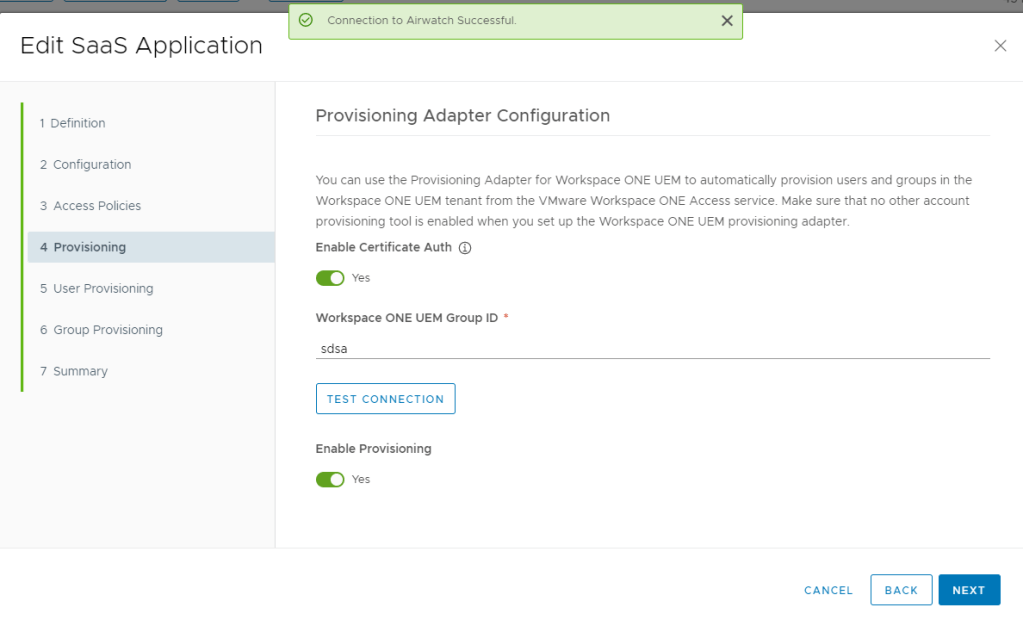Image resolution: width=1023 pixels, height=626 pixels.
Task: Toggle the Enable Certificate Auth switch
Action: (330, 278)
